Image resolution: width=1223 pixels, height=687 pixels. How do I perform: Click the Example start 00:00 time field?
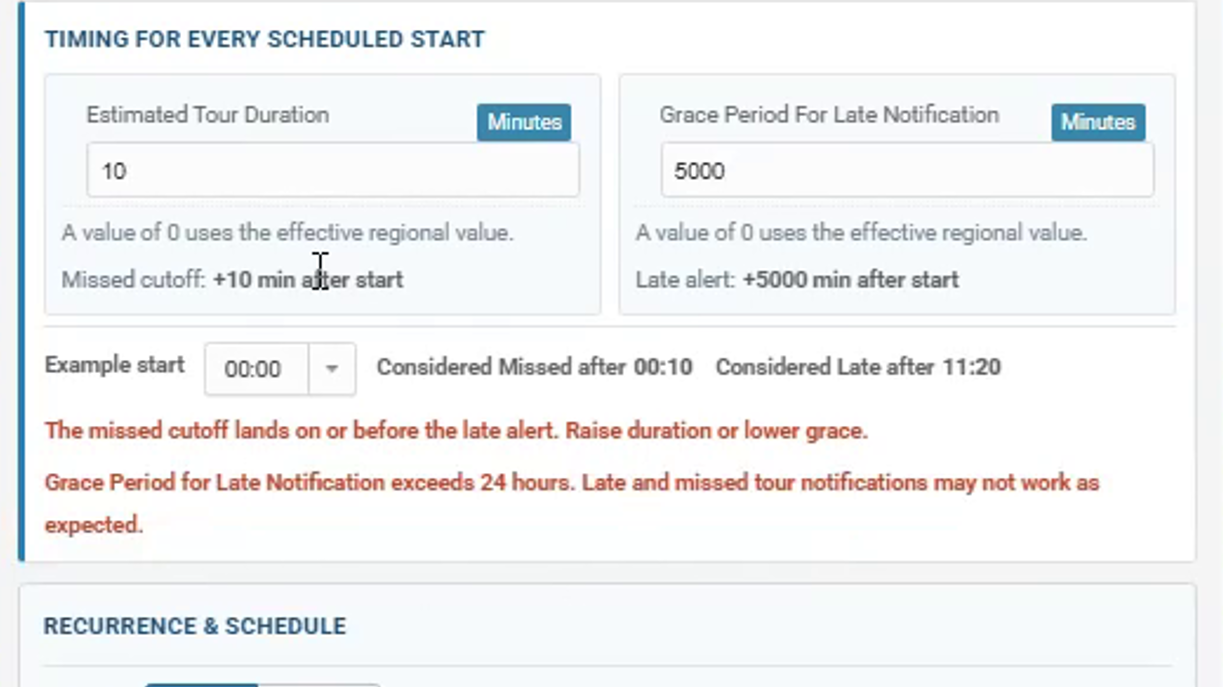[x=257, y=369]
